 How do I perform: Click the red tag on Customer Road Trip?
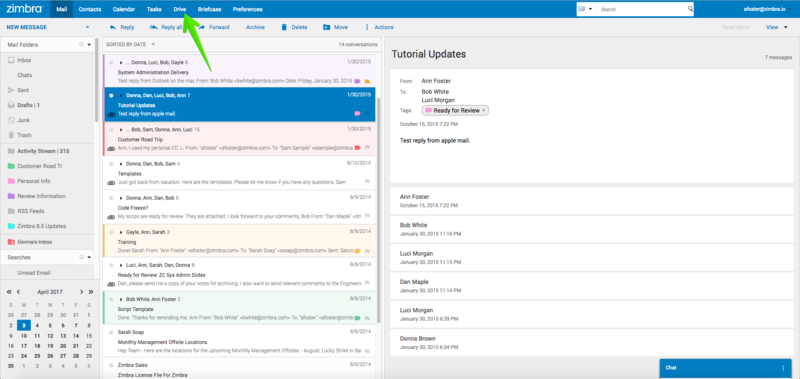tap(358, 148)
